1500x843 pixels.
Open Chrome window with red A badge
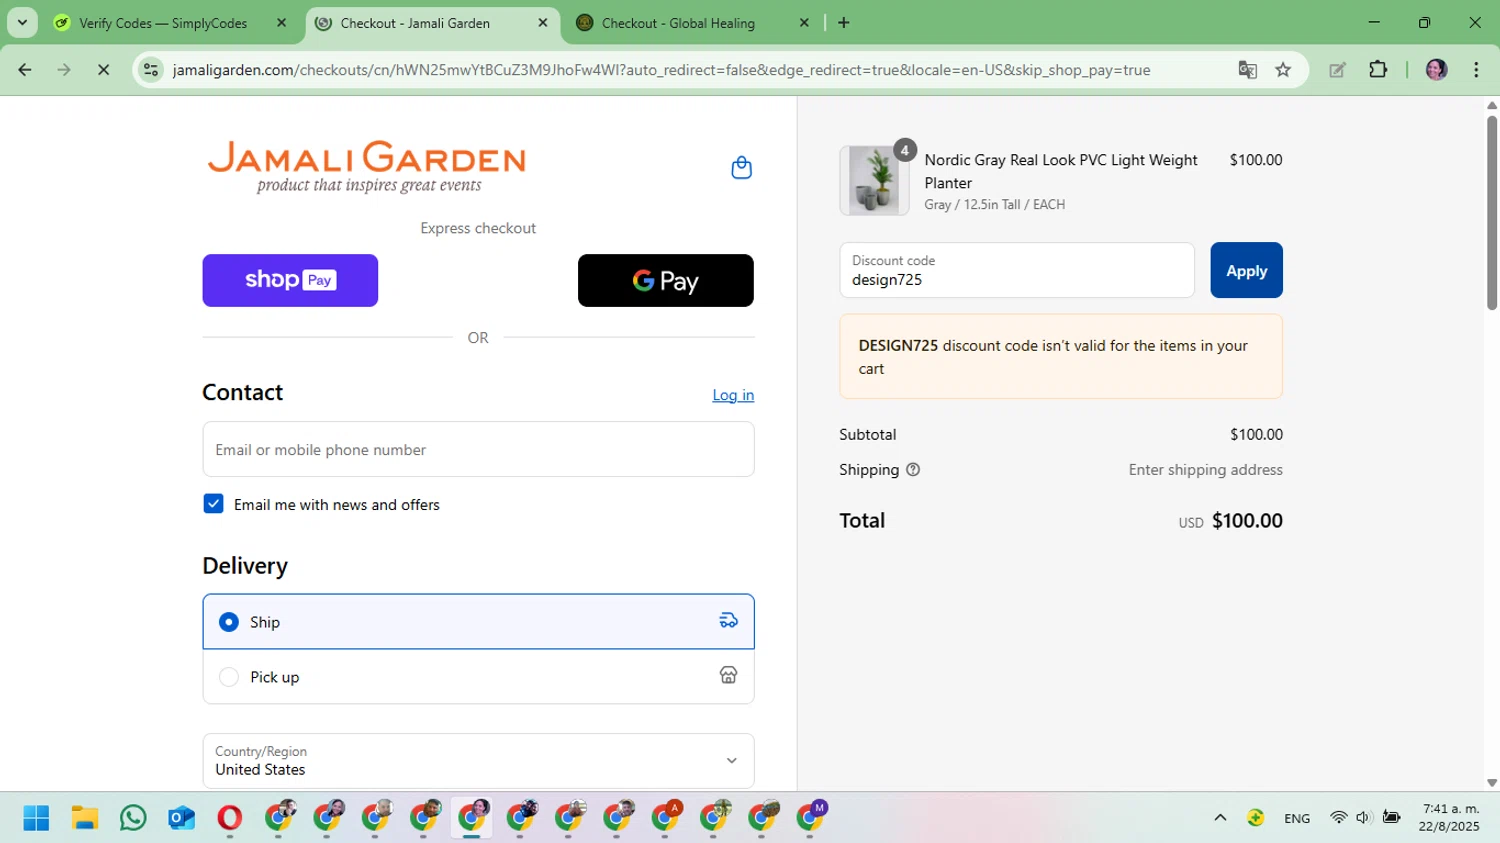tap(666, 816)
